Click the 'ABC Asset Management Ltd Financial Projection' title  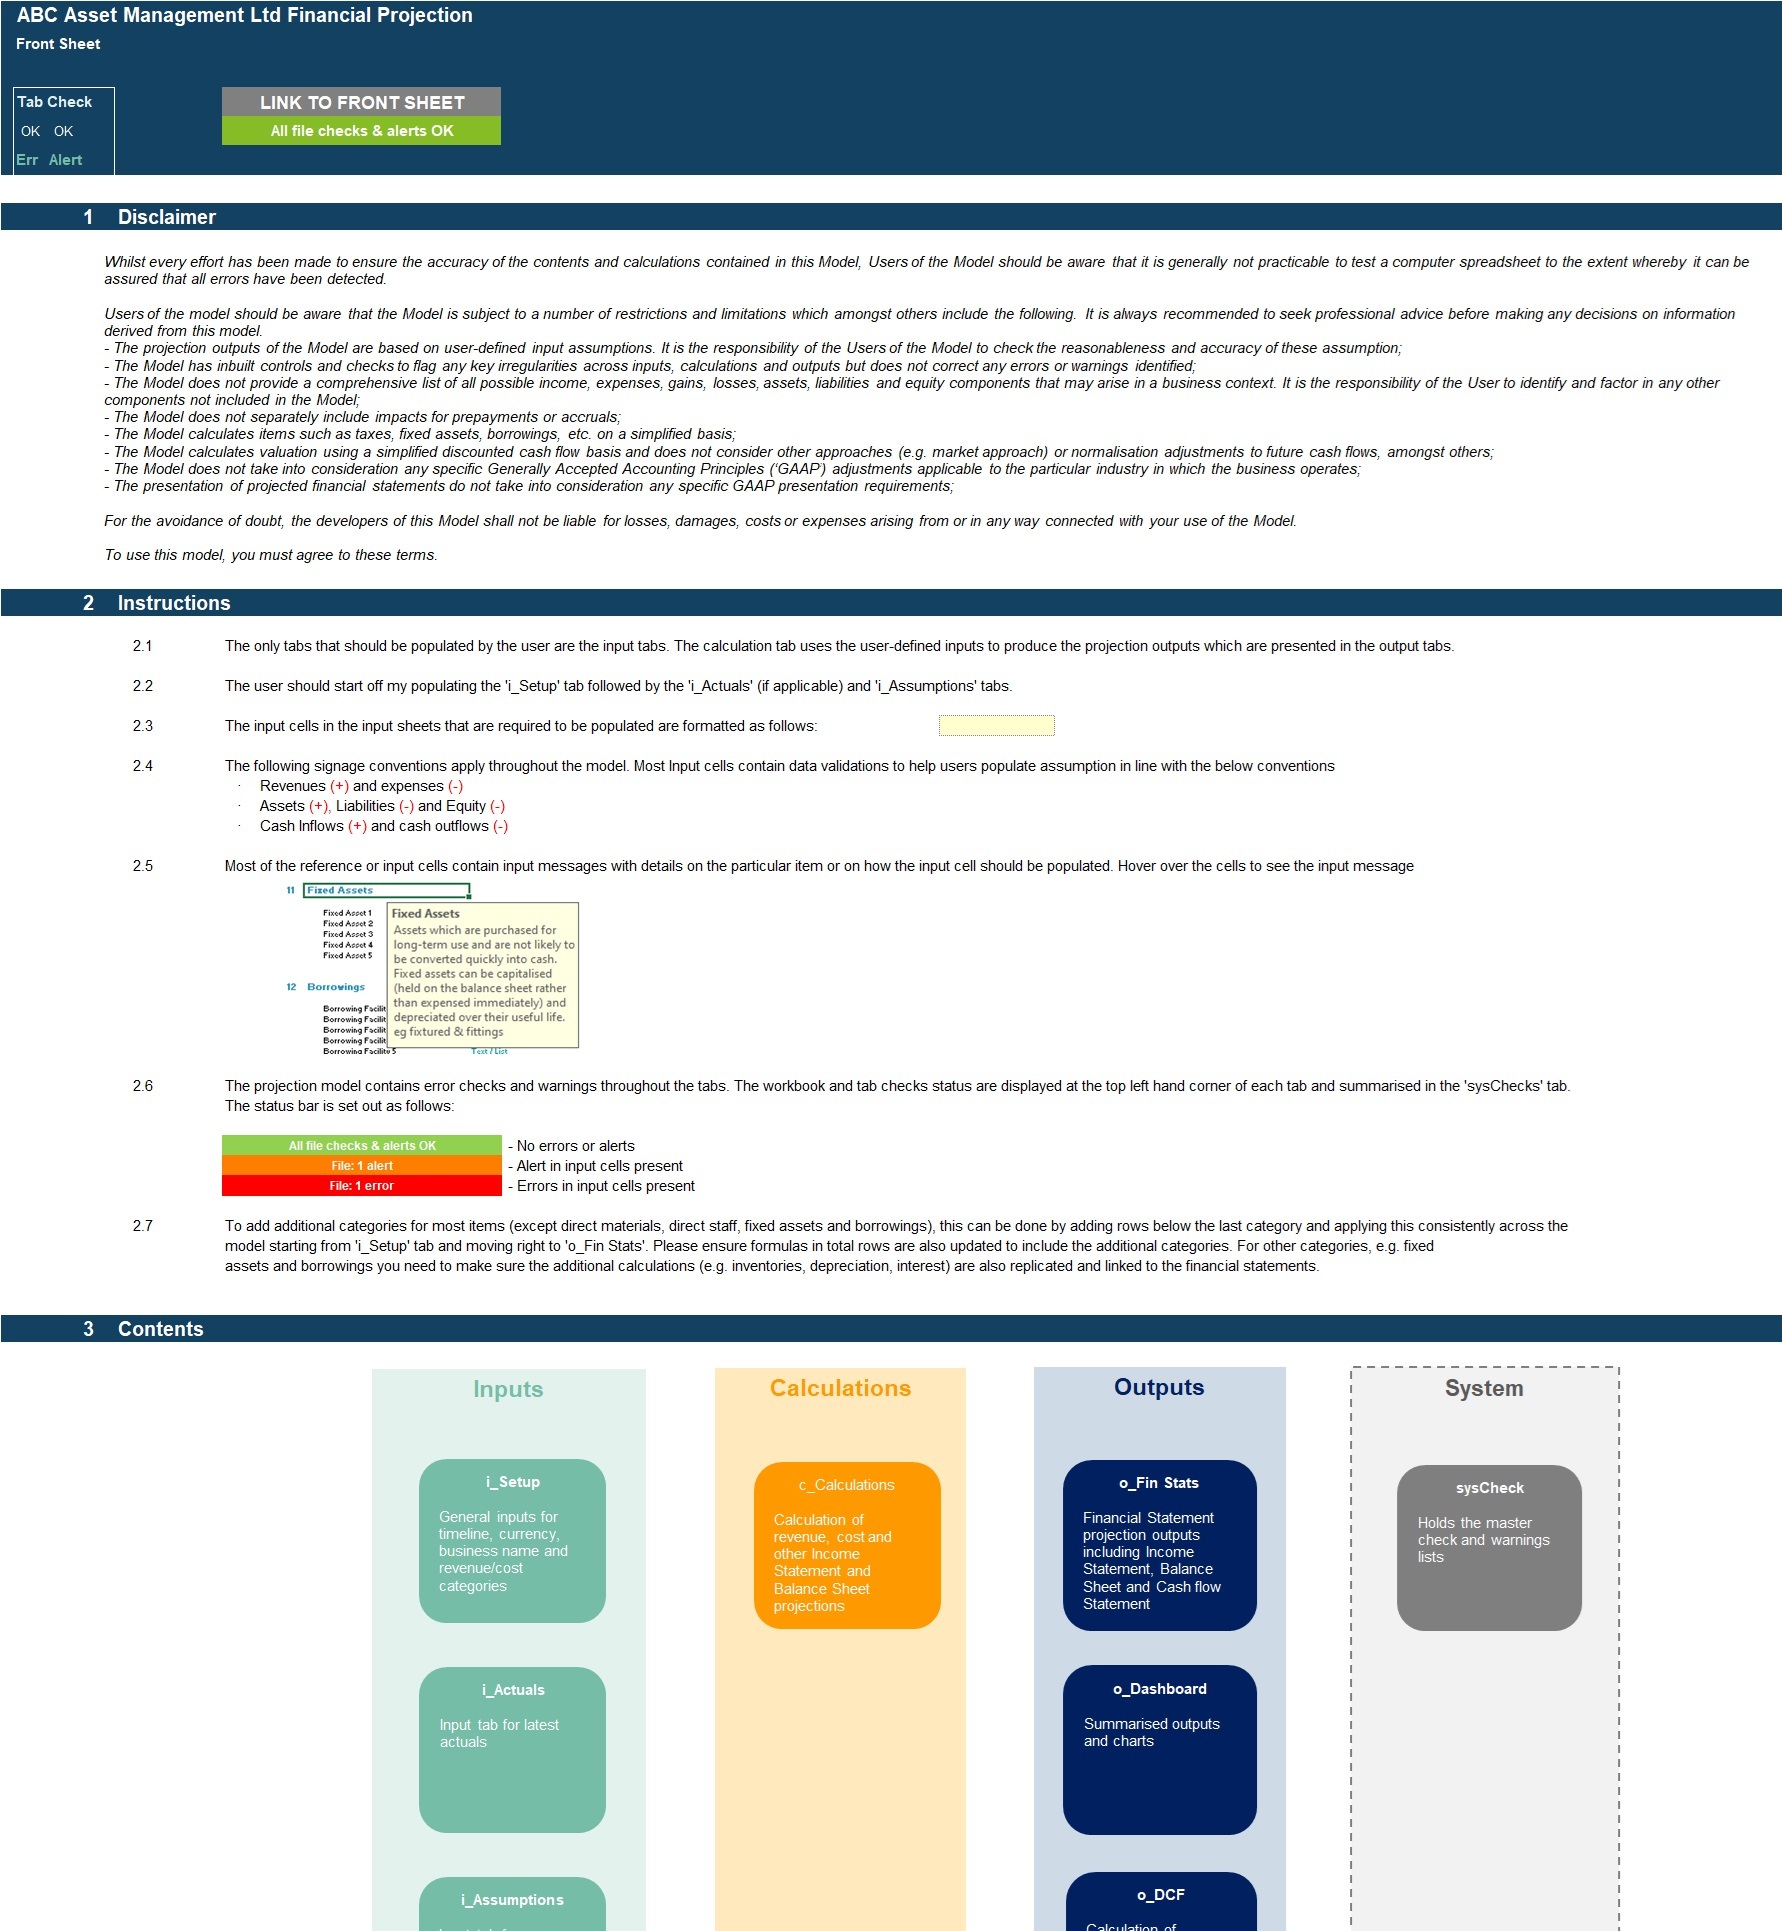click(x=245, y=15)
